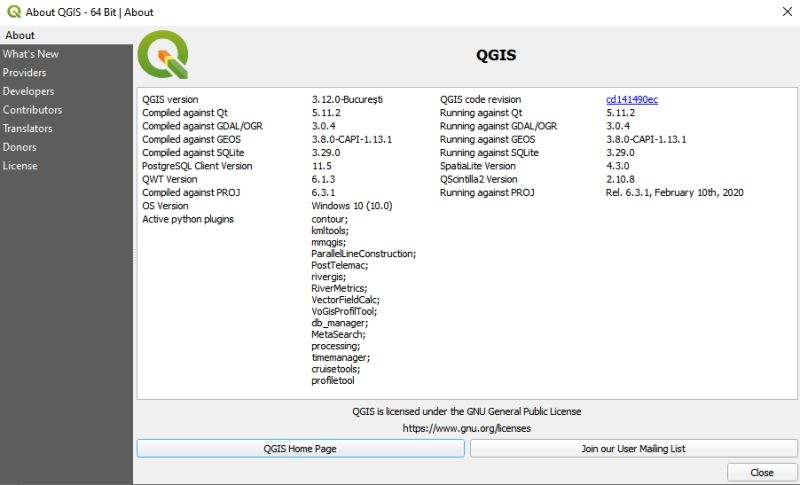Click Compiled against GEOS label
The image size is (800, 485).
(x=191, y=139)
